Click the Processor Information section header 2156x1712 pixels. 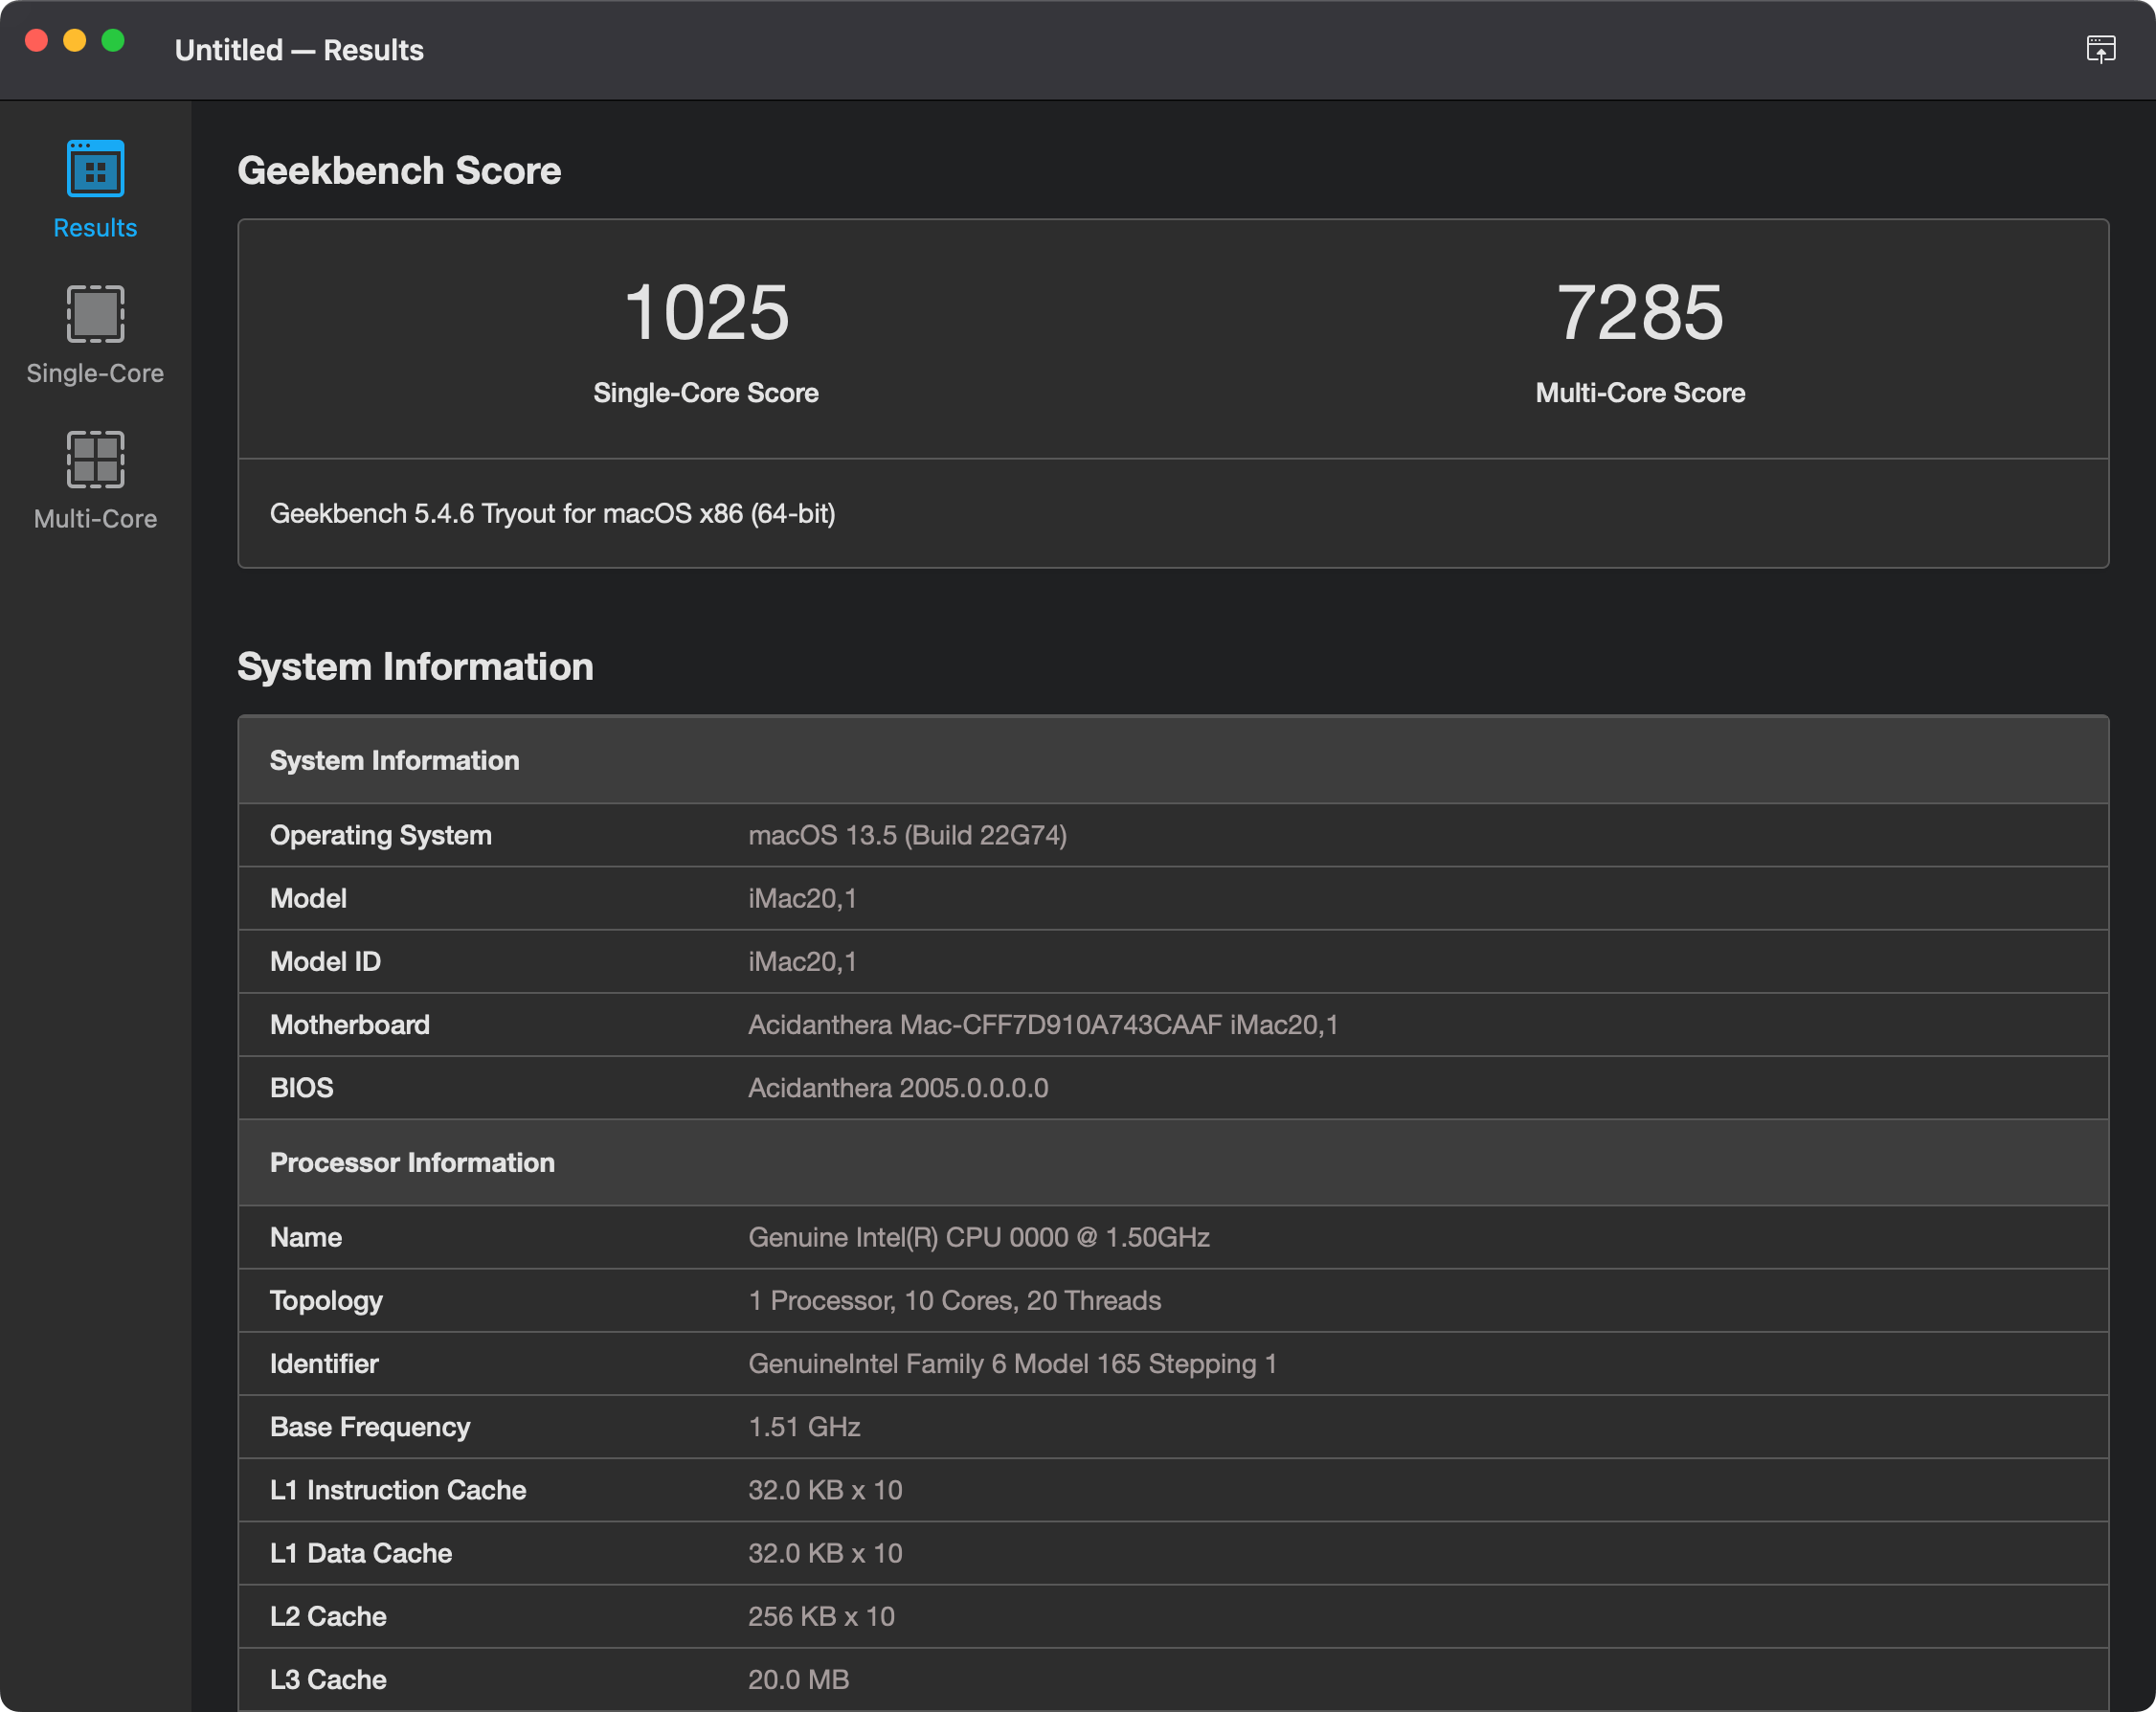[412, 1162]
